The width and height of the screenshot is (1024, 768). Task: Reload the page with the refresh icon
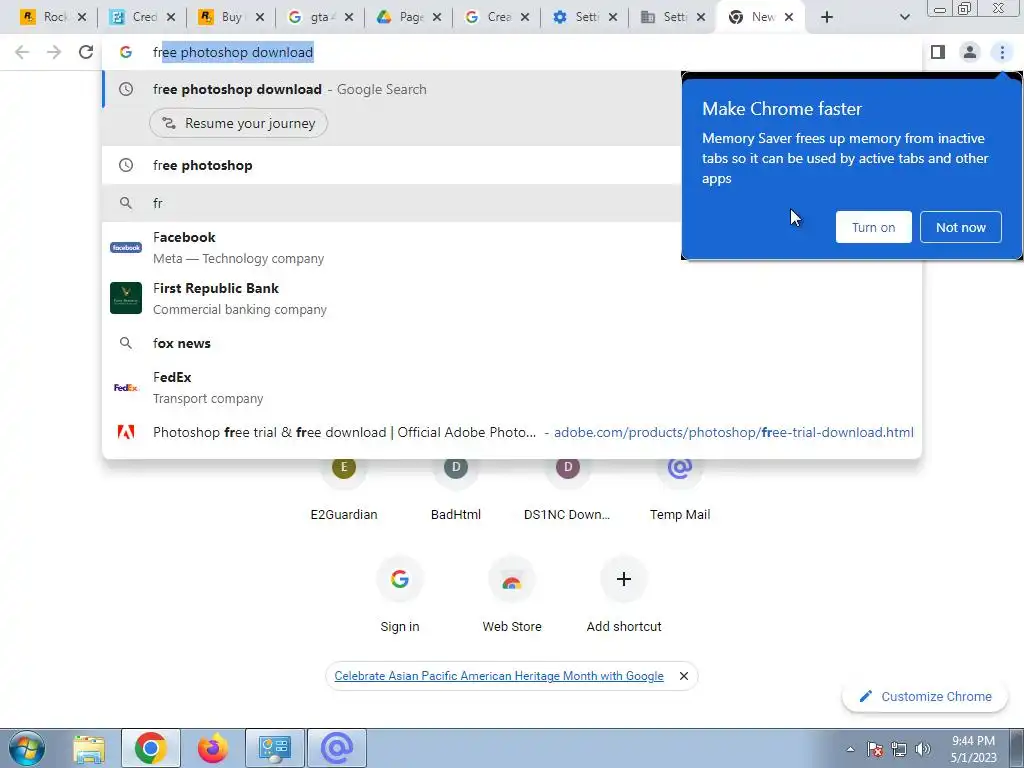(86, 52)
